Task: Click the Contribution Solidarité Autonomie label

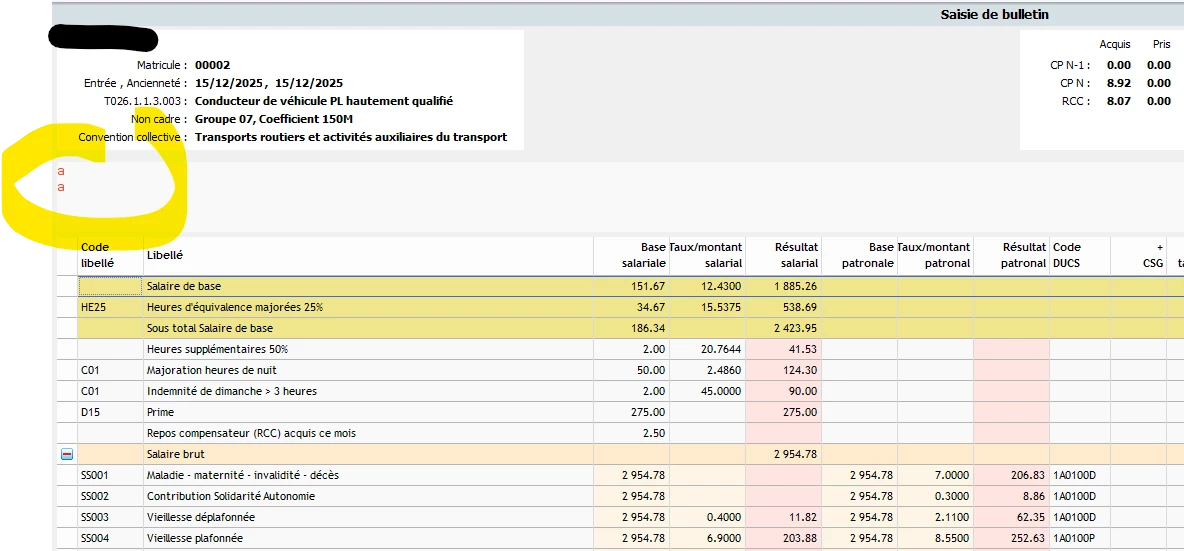Action: pyautogui.click(x=230, y=496)
